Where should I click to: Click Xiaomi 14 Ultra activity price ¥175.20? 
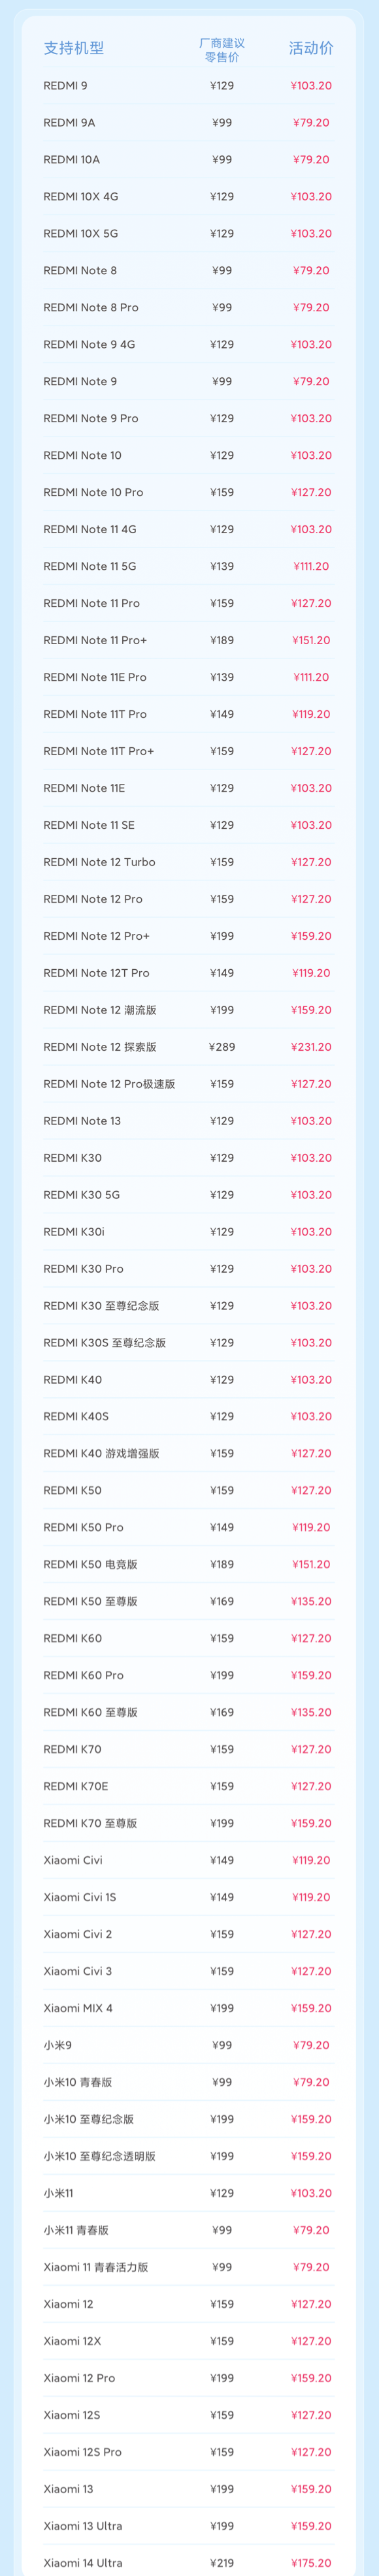coord(311,2563)
